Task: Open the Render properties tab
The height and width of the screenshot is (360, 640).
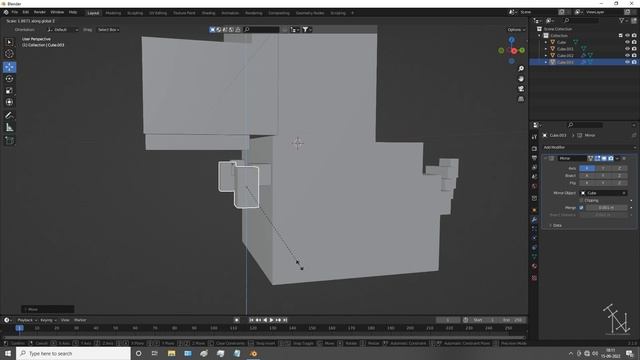Action: (534, 149)
